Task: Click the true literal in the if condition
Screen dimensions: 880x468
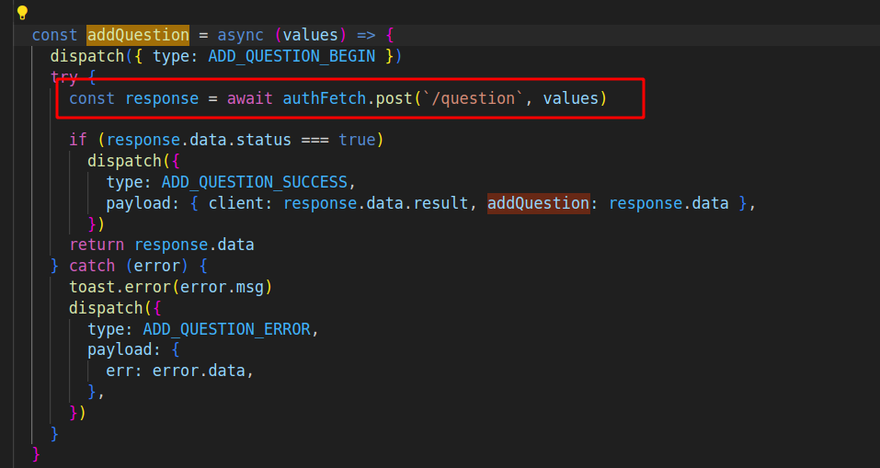Action: [357, 140]
